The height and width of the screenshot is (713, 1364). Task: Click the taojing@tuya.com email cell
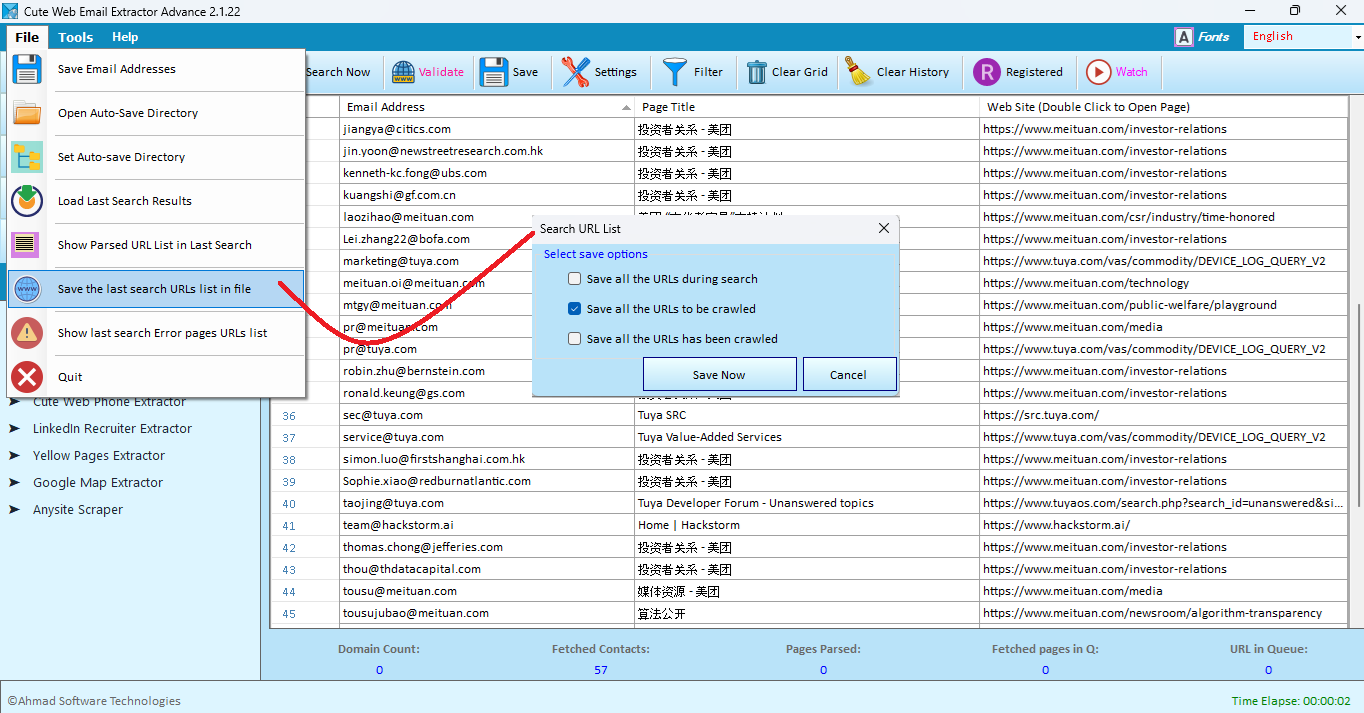tap(487, 503)
